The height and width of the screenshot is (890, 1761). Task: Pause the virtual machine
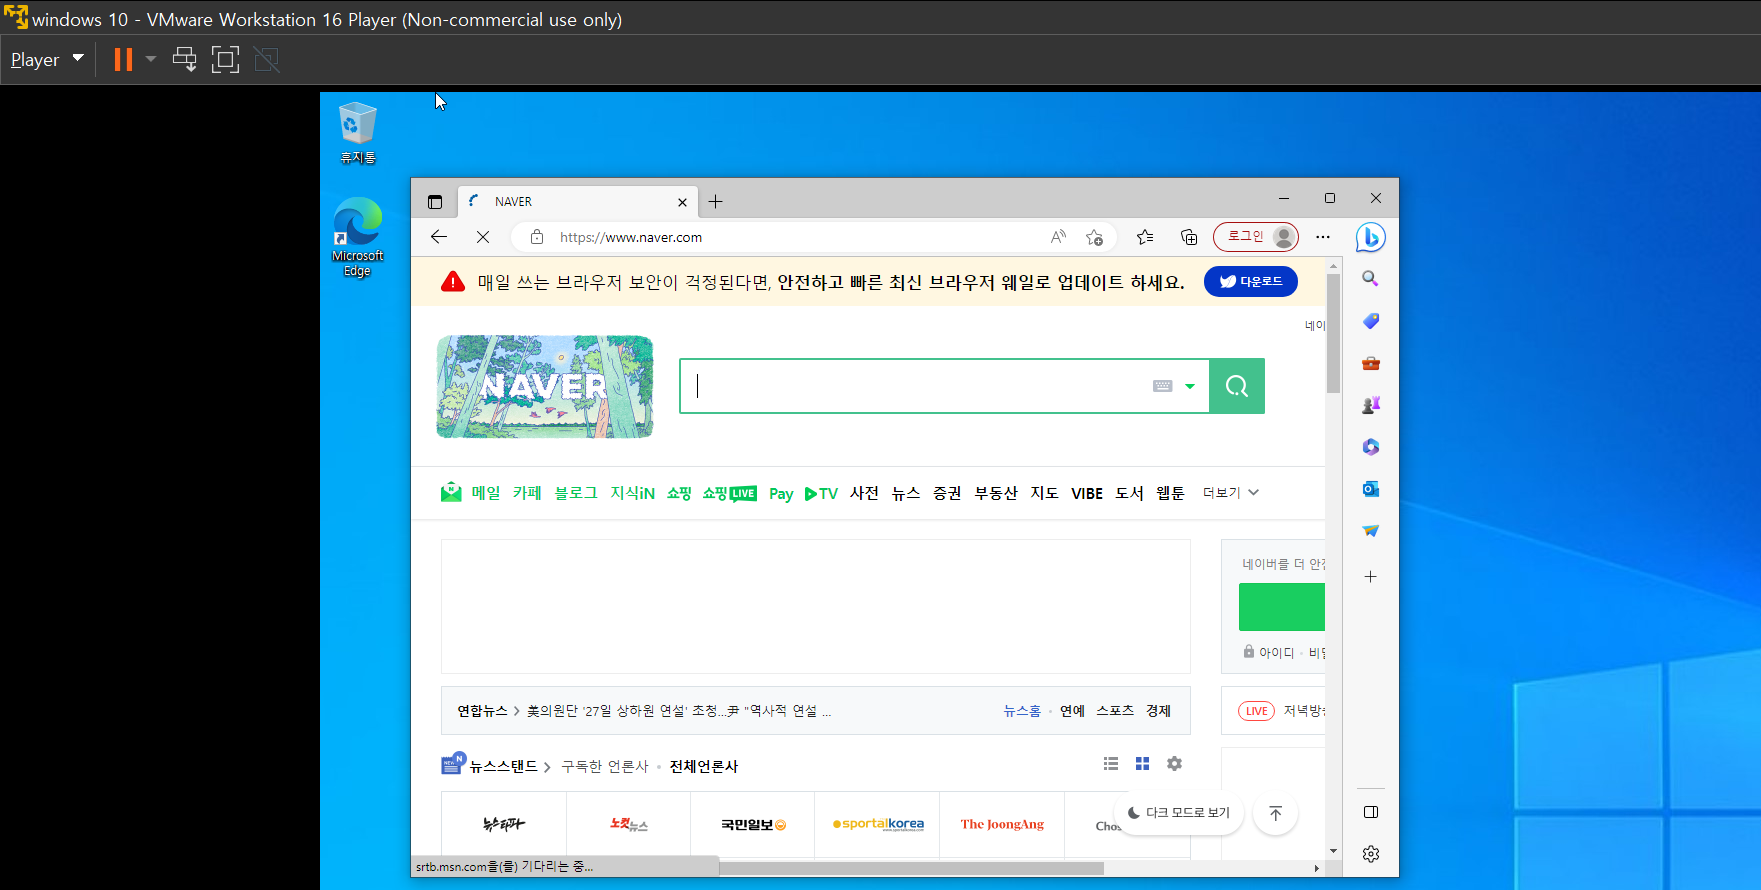[x=123, y=60]
